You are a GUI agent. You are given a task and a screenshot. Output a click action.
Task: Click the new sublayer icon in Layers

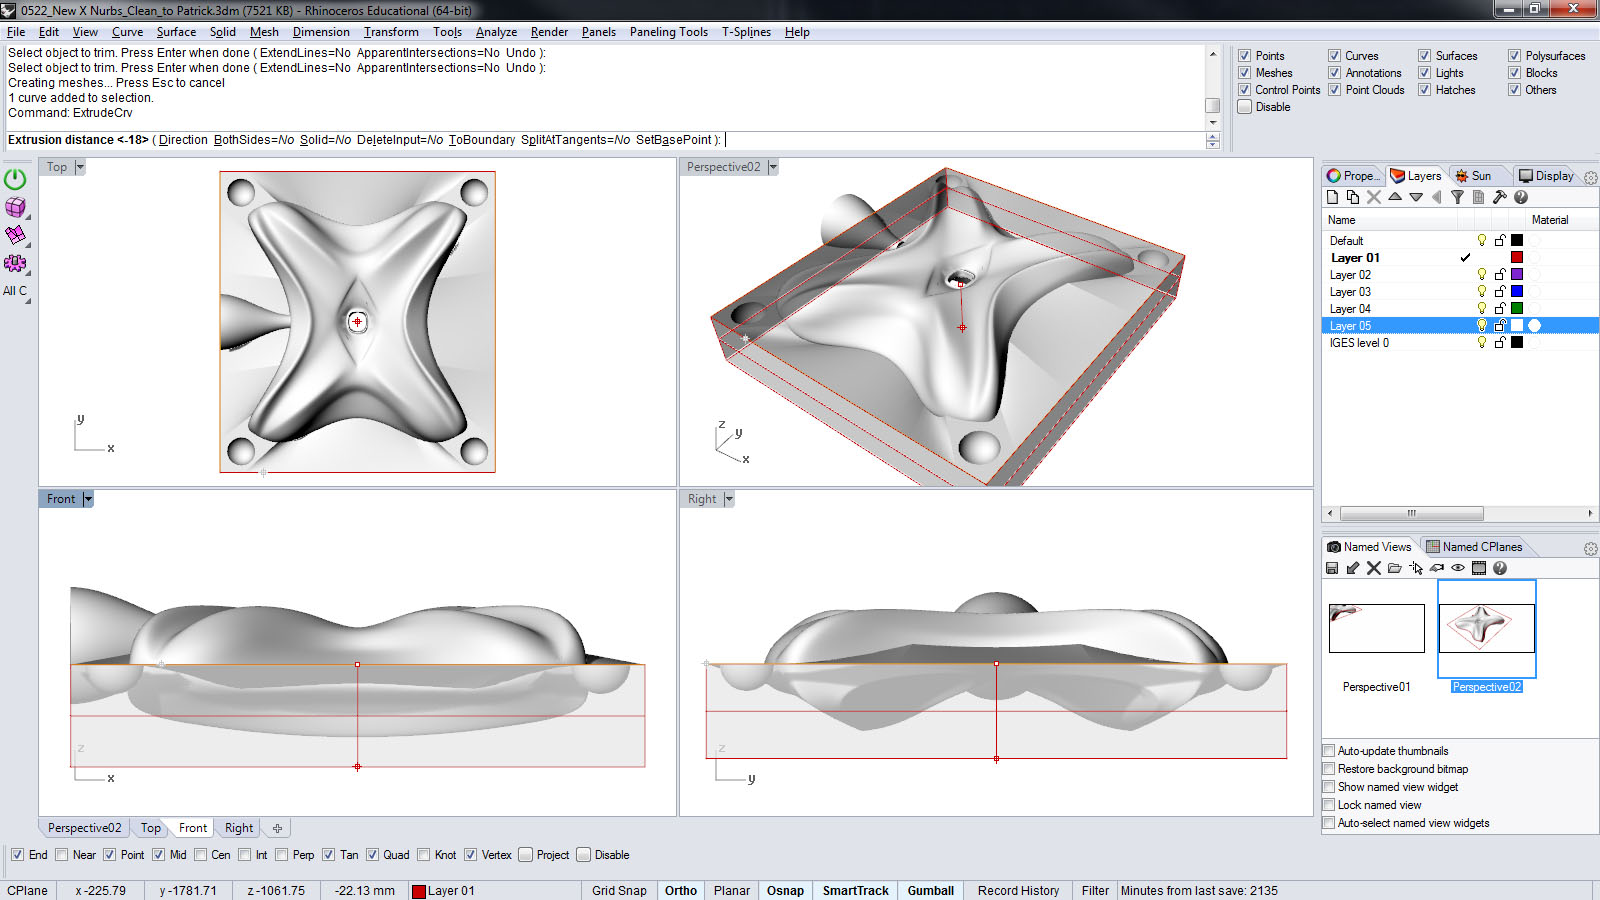(x=1353, y=197)
